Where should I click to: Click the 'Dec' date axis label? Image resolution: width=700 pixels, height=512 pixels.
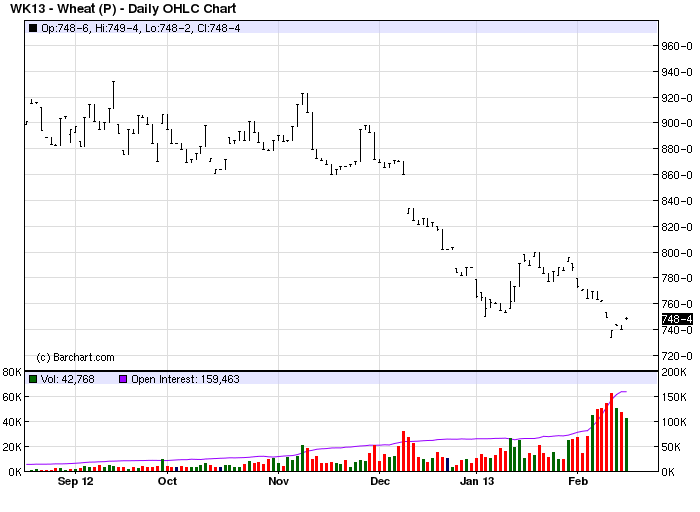[x=380, y=481]
